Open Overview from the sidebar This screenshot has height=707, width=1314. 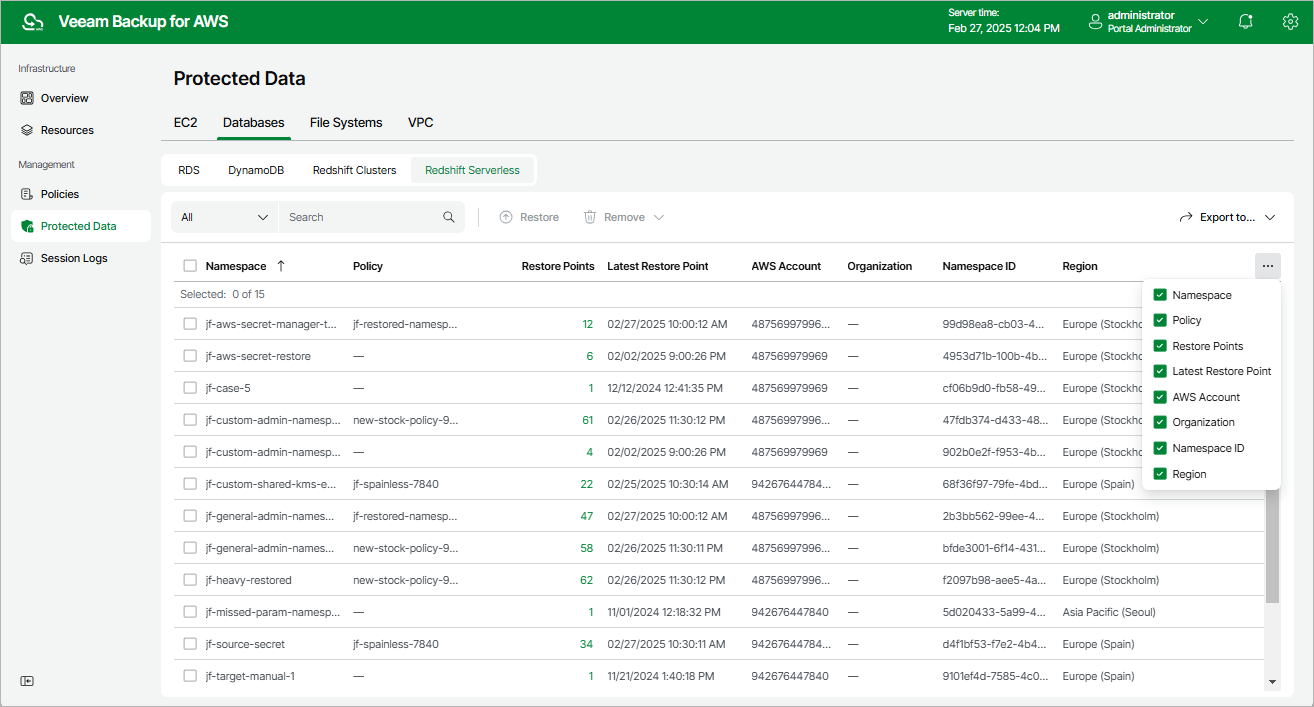[x=64, y=98]
